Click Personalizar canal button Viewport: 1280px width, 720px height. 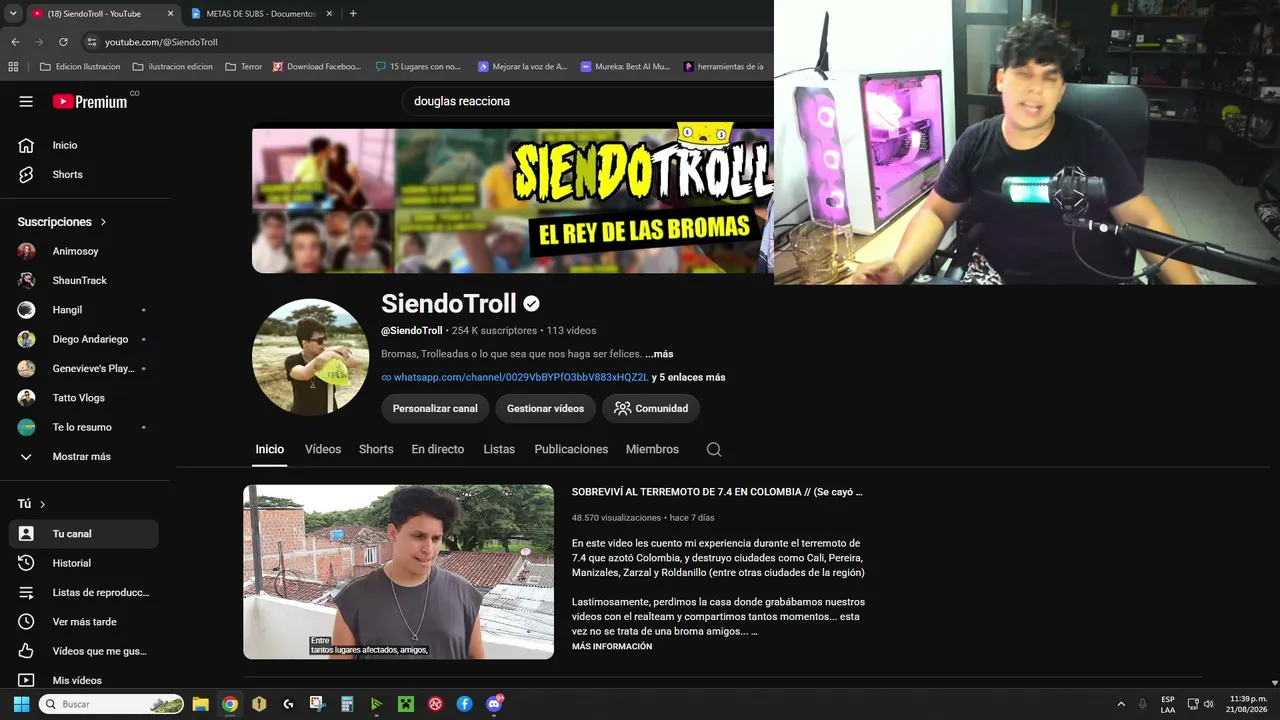point(435,408)
